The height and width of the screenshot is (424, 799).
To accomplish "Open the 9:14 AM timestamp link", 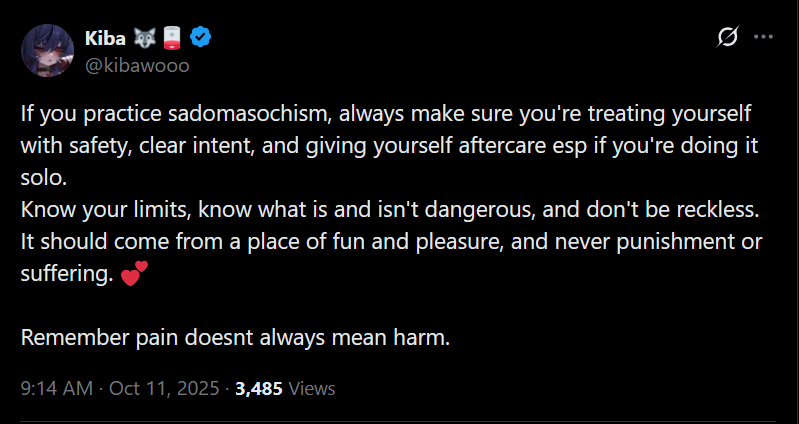I will [x=57, y=389].
